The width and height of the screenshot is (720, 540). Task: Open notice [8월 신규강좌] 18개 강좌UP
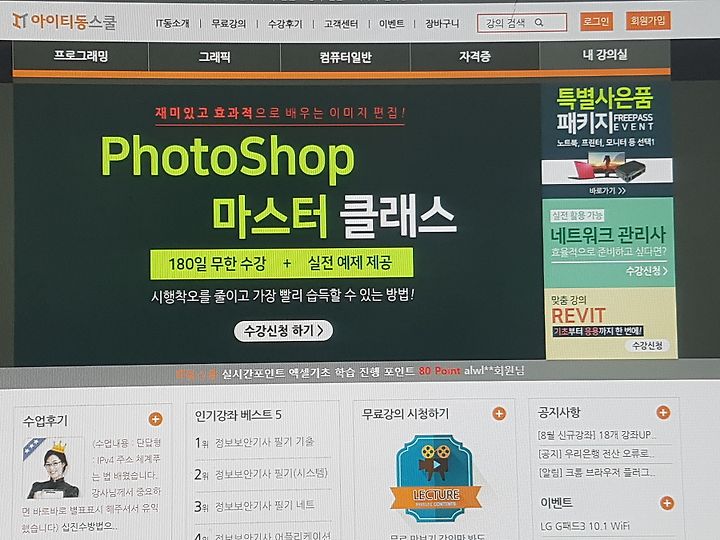pos(597,434)
